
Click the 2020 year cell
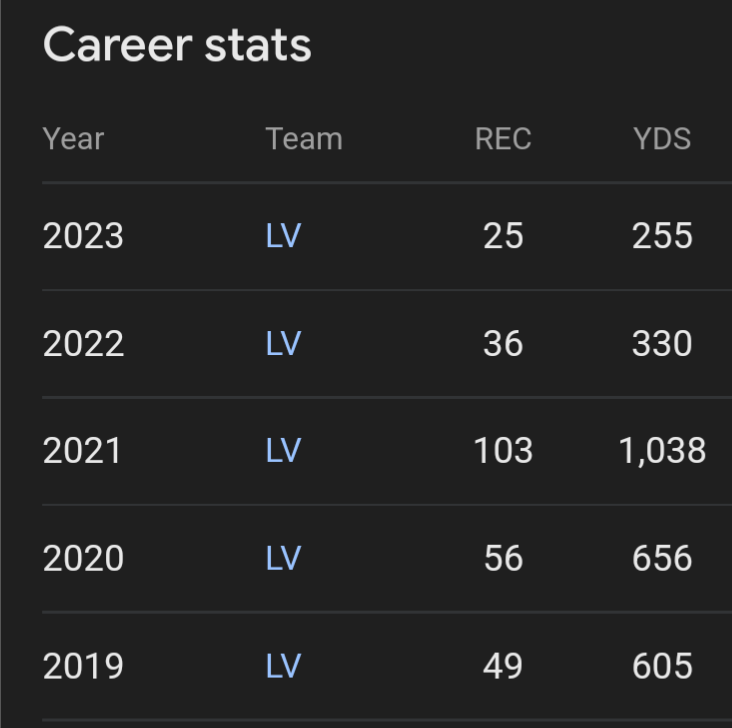(x=83, y=558)
